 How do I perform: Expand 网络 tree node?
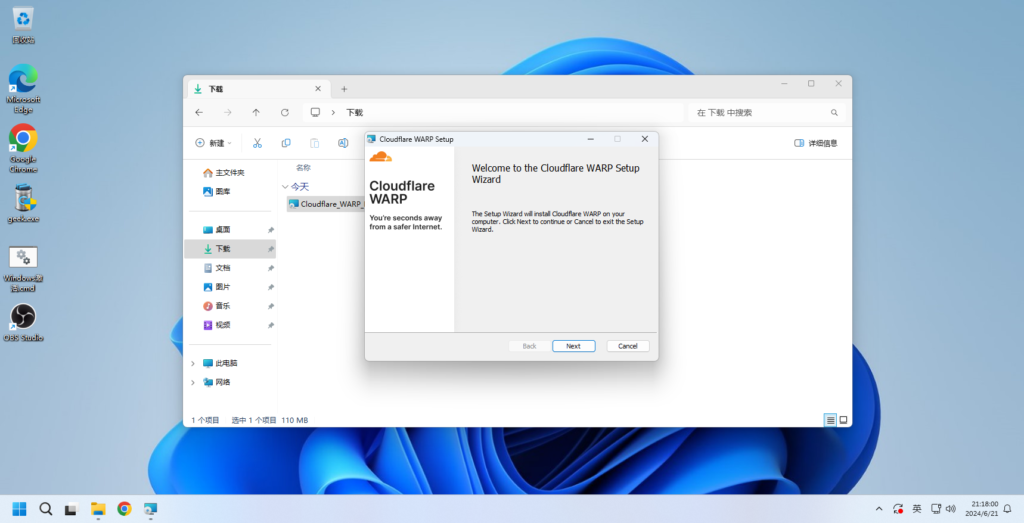193,382
